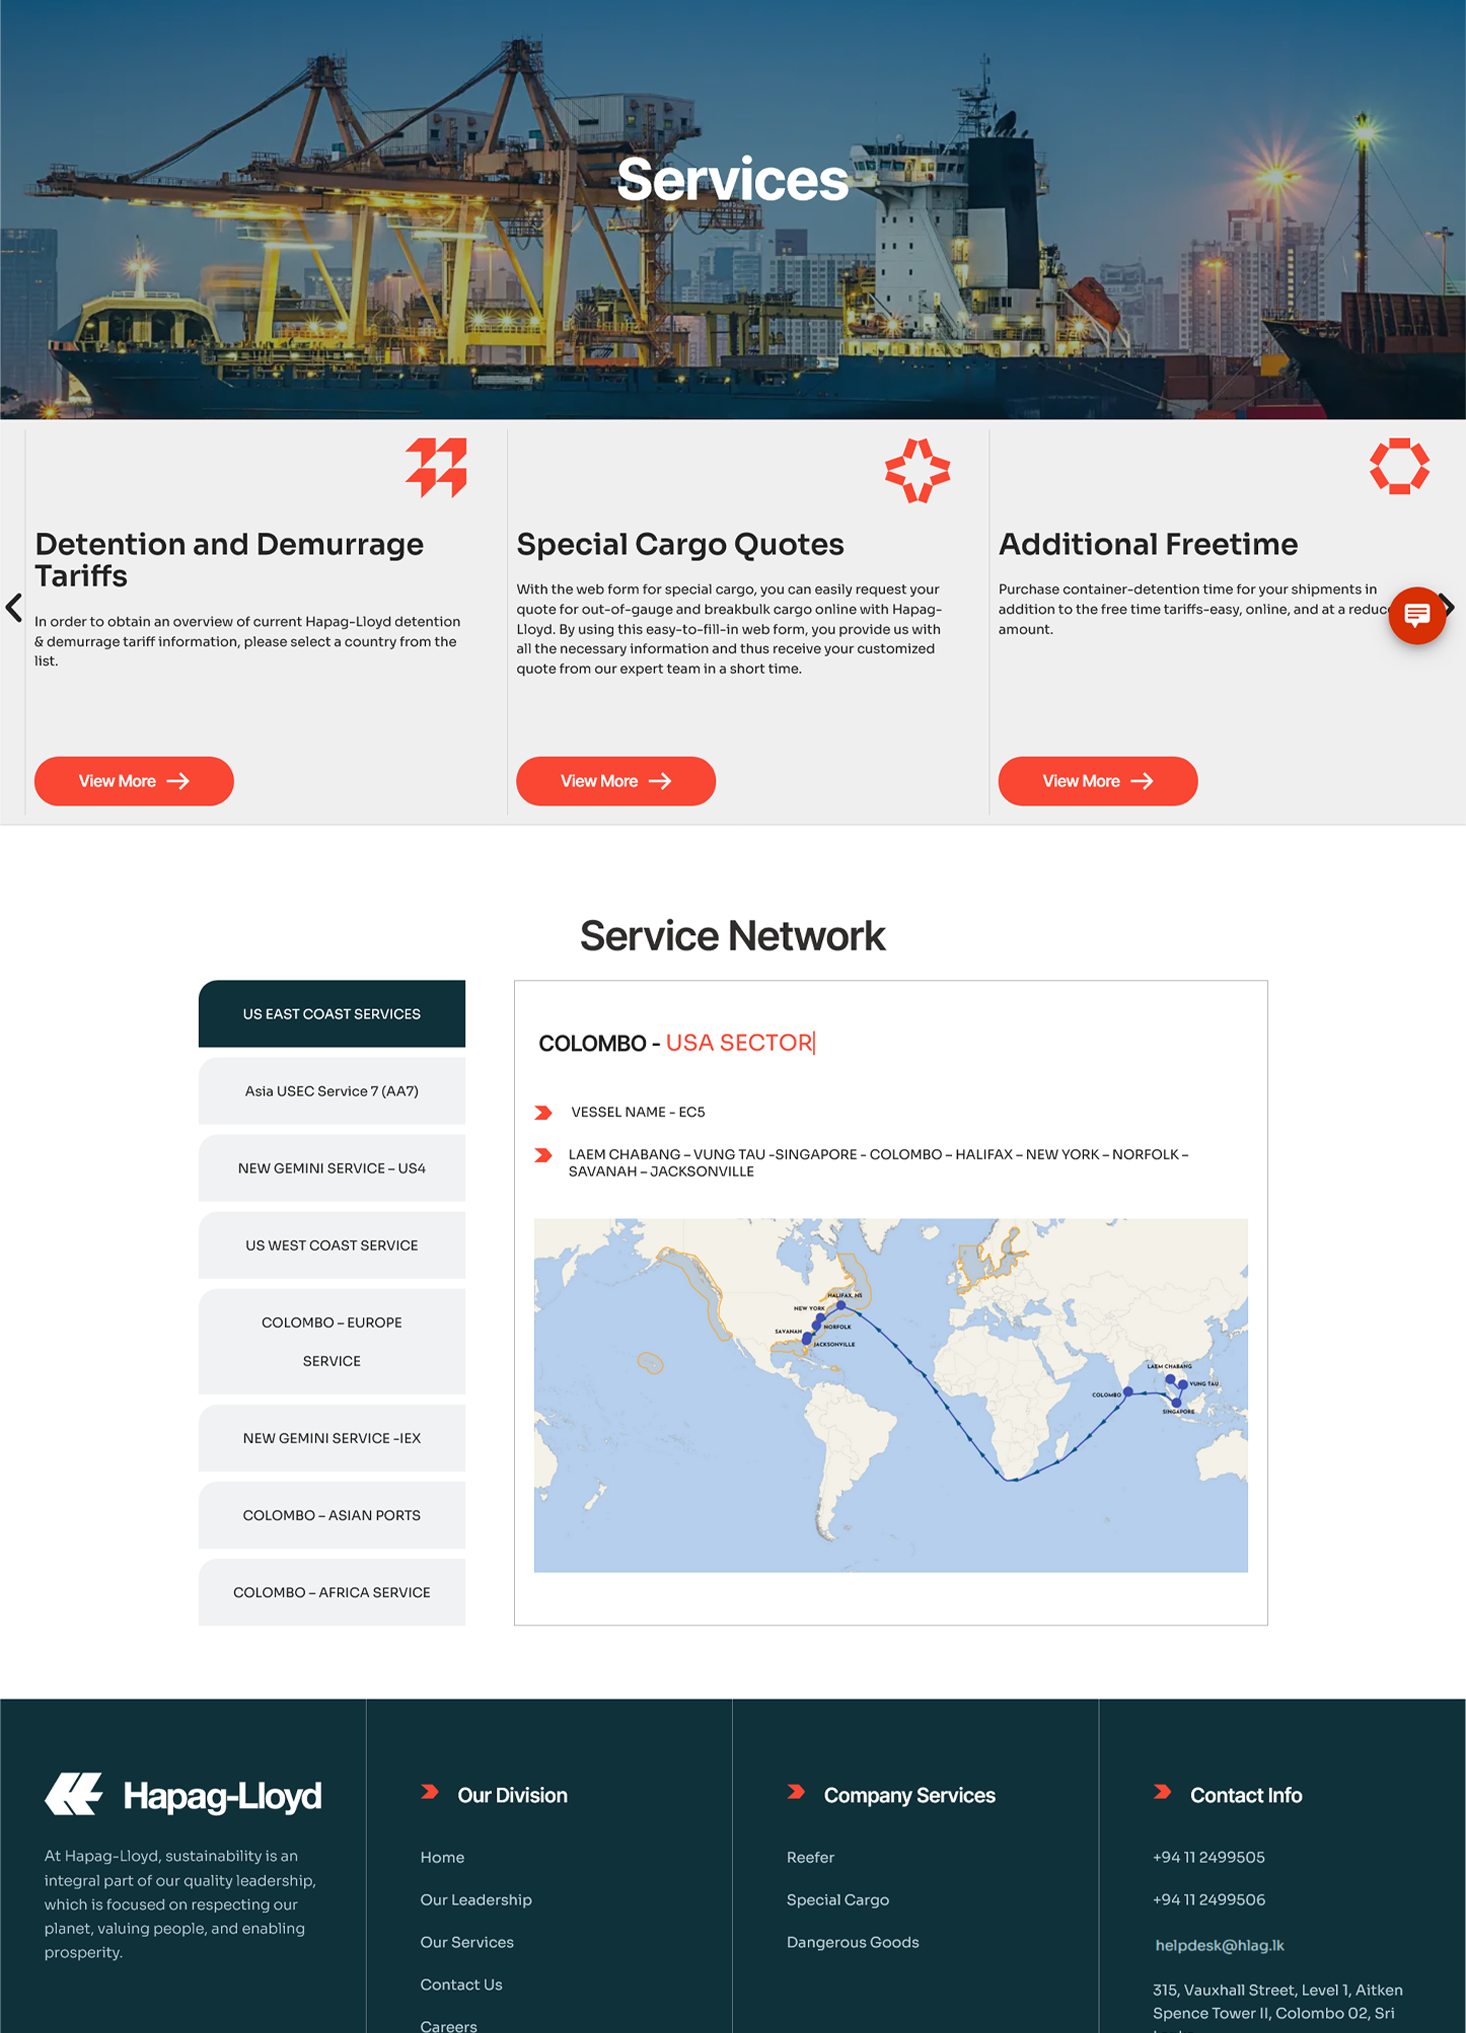
Task: Select the COLOMBO – EUROPE SERVICE tab
Action: click(332, 1342)
